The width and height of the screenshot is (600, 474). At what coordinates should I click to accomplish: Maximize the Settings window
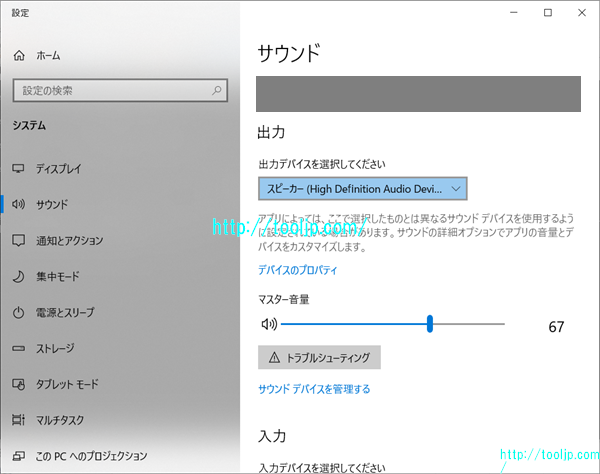click(548, 13)
